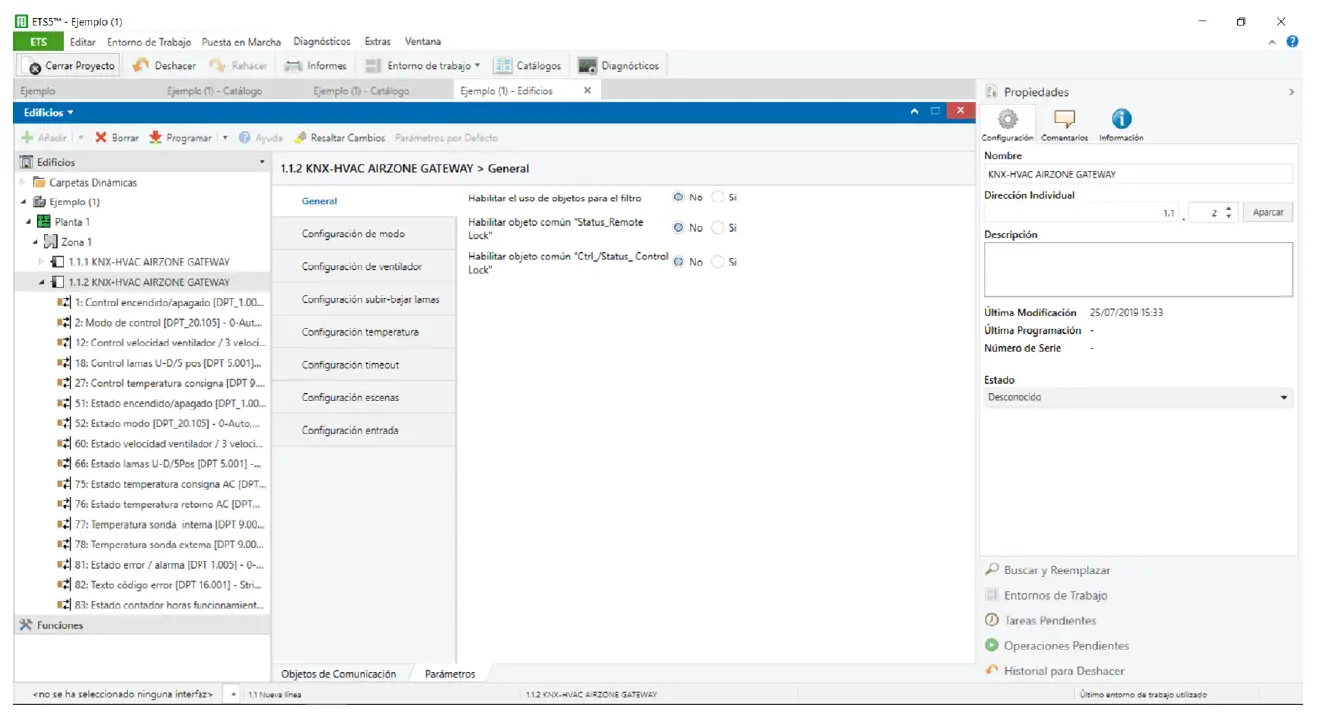Open the Configuración temperatura page
Viewport: 1318px width, 719px height.
(x=363, y=332)
